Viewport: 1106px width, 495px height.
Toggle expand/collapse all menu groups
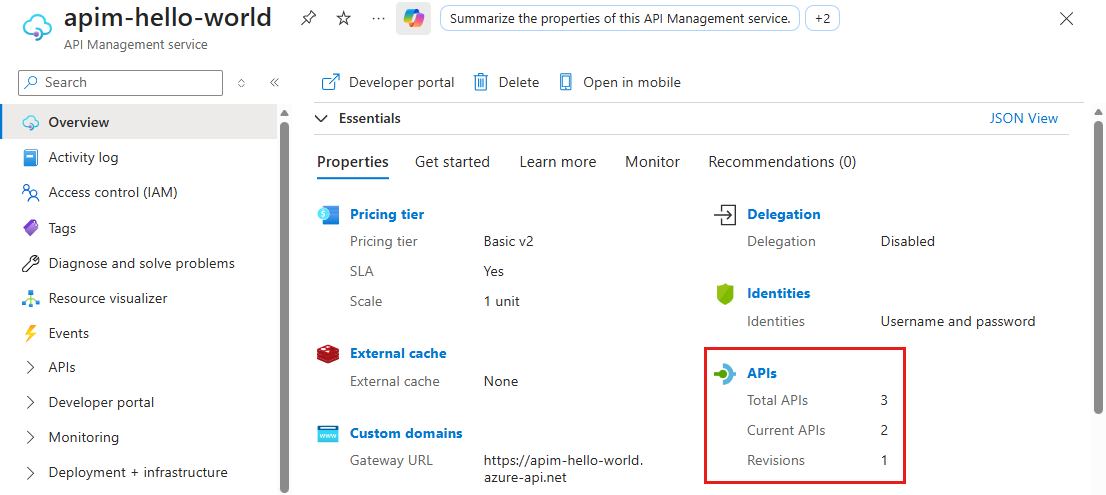tap(241, 82)
